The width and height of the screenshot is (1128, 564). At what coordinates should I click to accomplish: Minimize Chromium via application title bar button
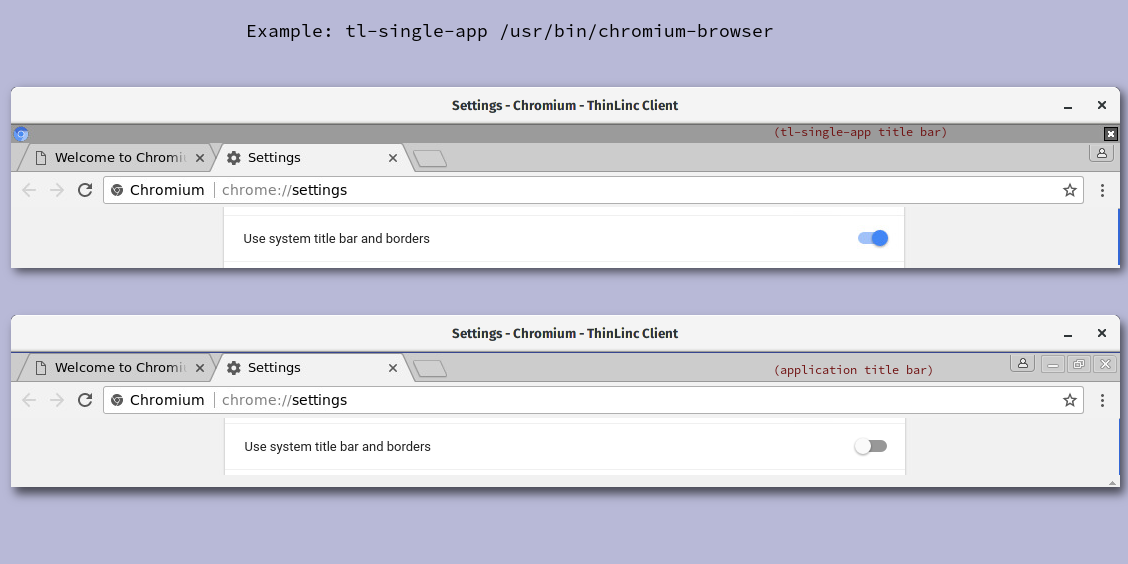click(x=1053, y=364)
